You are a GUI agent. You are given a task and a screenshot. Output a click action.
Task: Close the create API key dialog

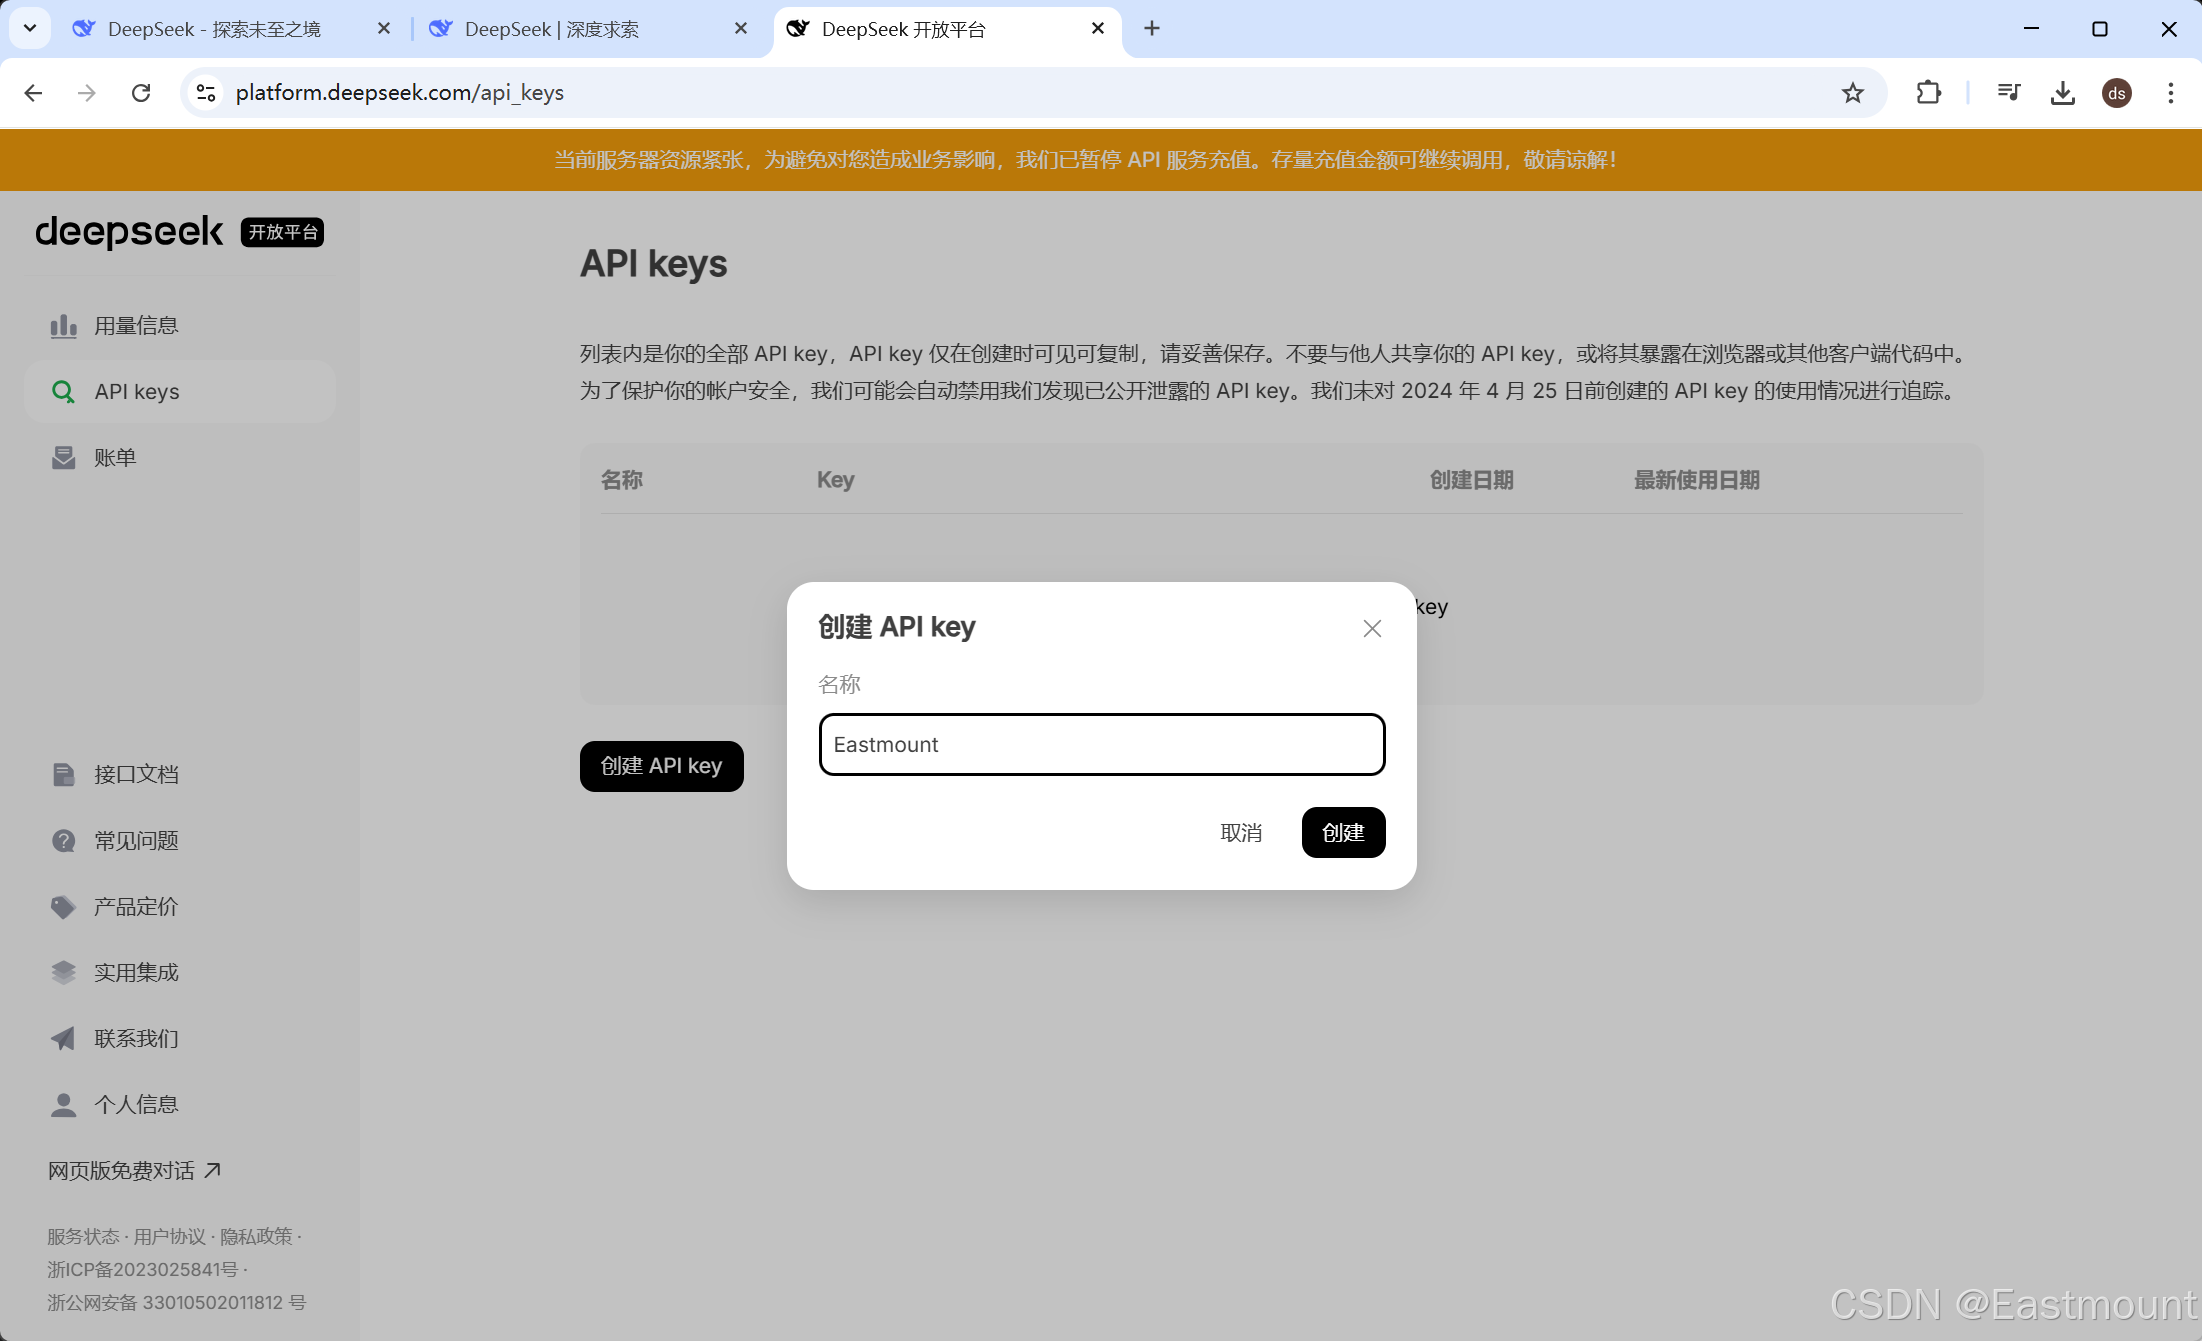coord(1372,628)
